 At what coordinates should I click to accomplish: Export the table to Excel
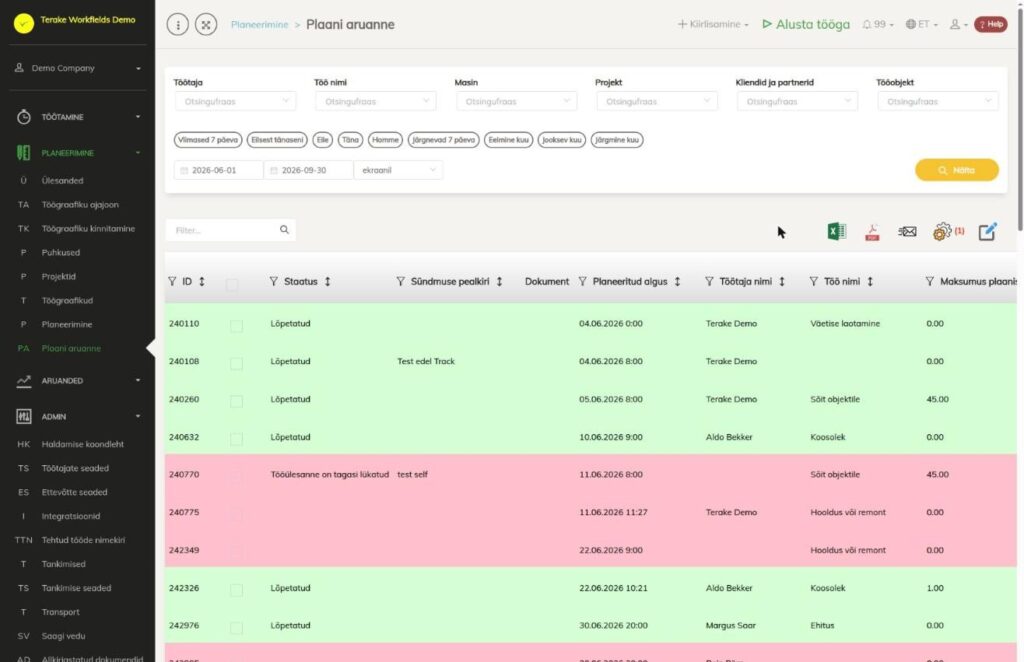click(837, 231)
